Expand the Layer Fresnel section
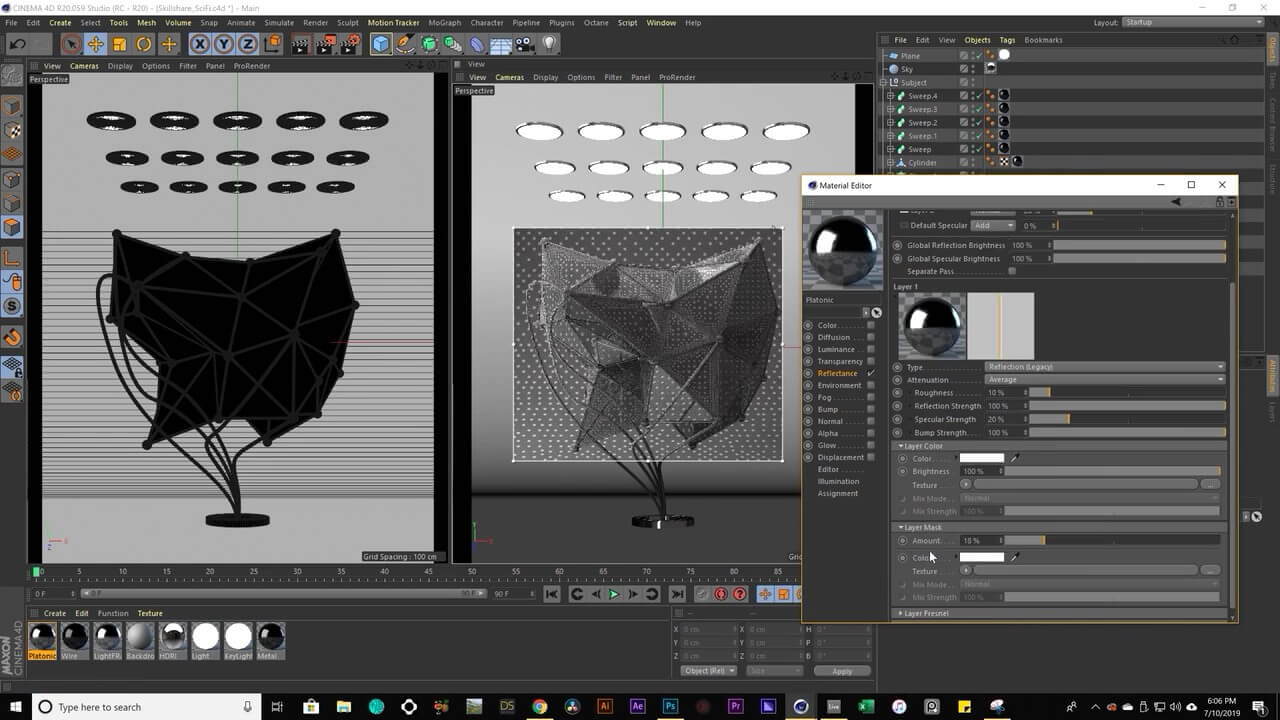 [x=926, y=613]
